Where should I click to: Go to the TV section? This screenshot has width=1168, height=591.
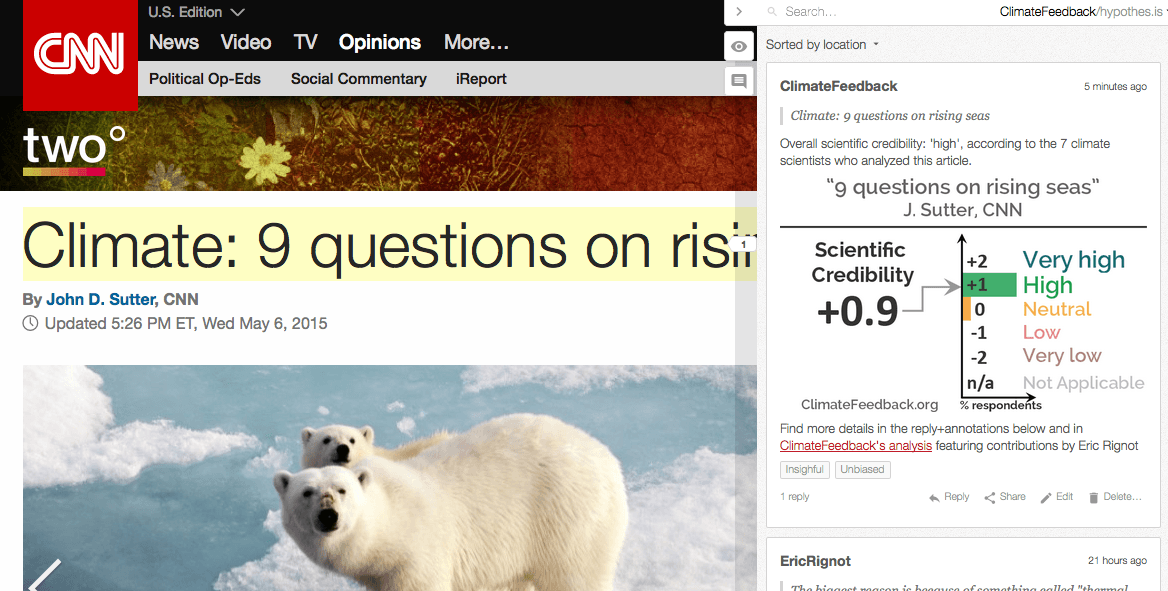pyautogui.click(x=305, y=42)
